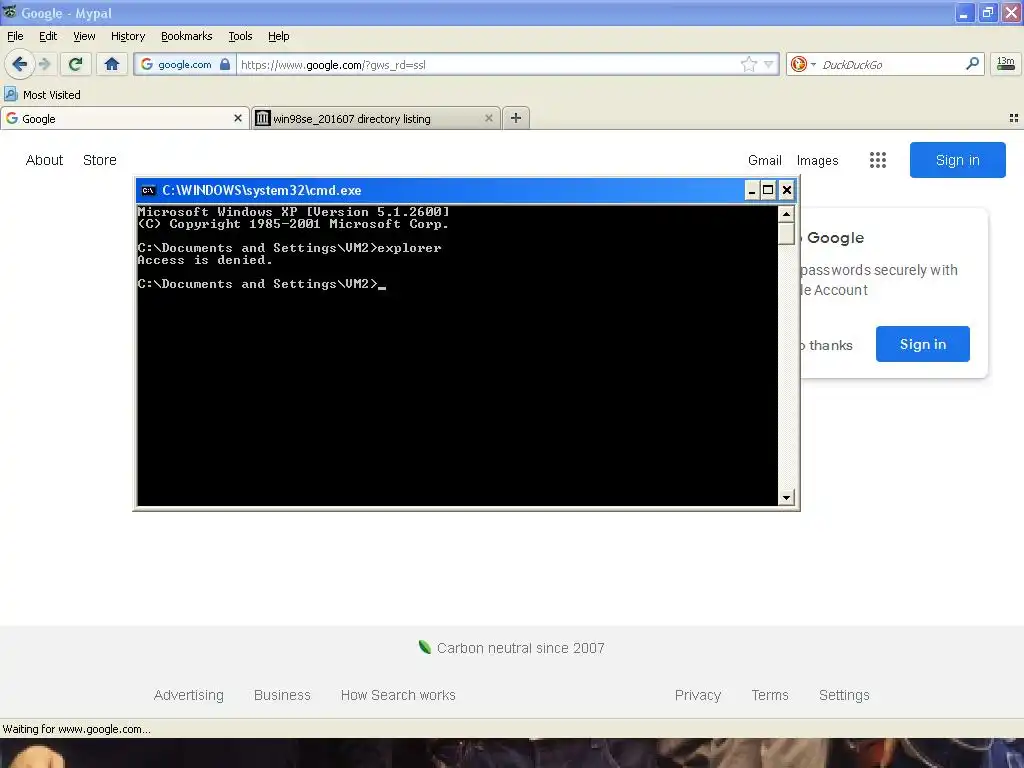This screenshot has width=1024, height=768.
Task: Open the Most Visited bookmarks folder
Action: click(42, 95)
